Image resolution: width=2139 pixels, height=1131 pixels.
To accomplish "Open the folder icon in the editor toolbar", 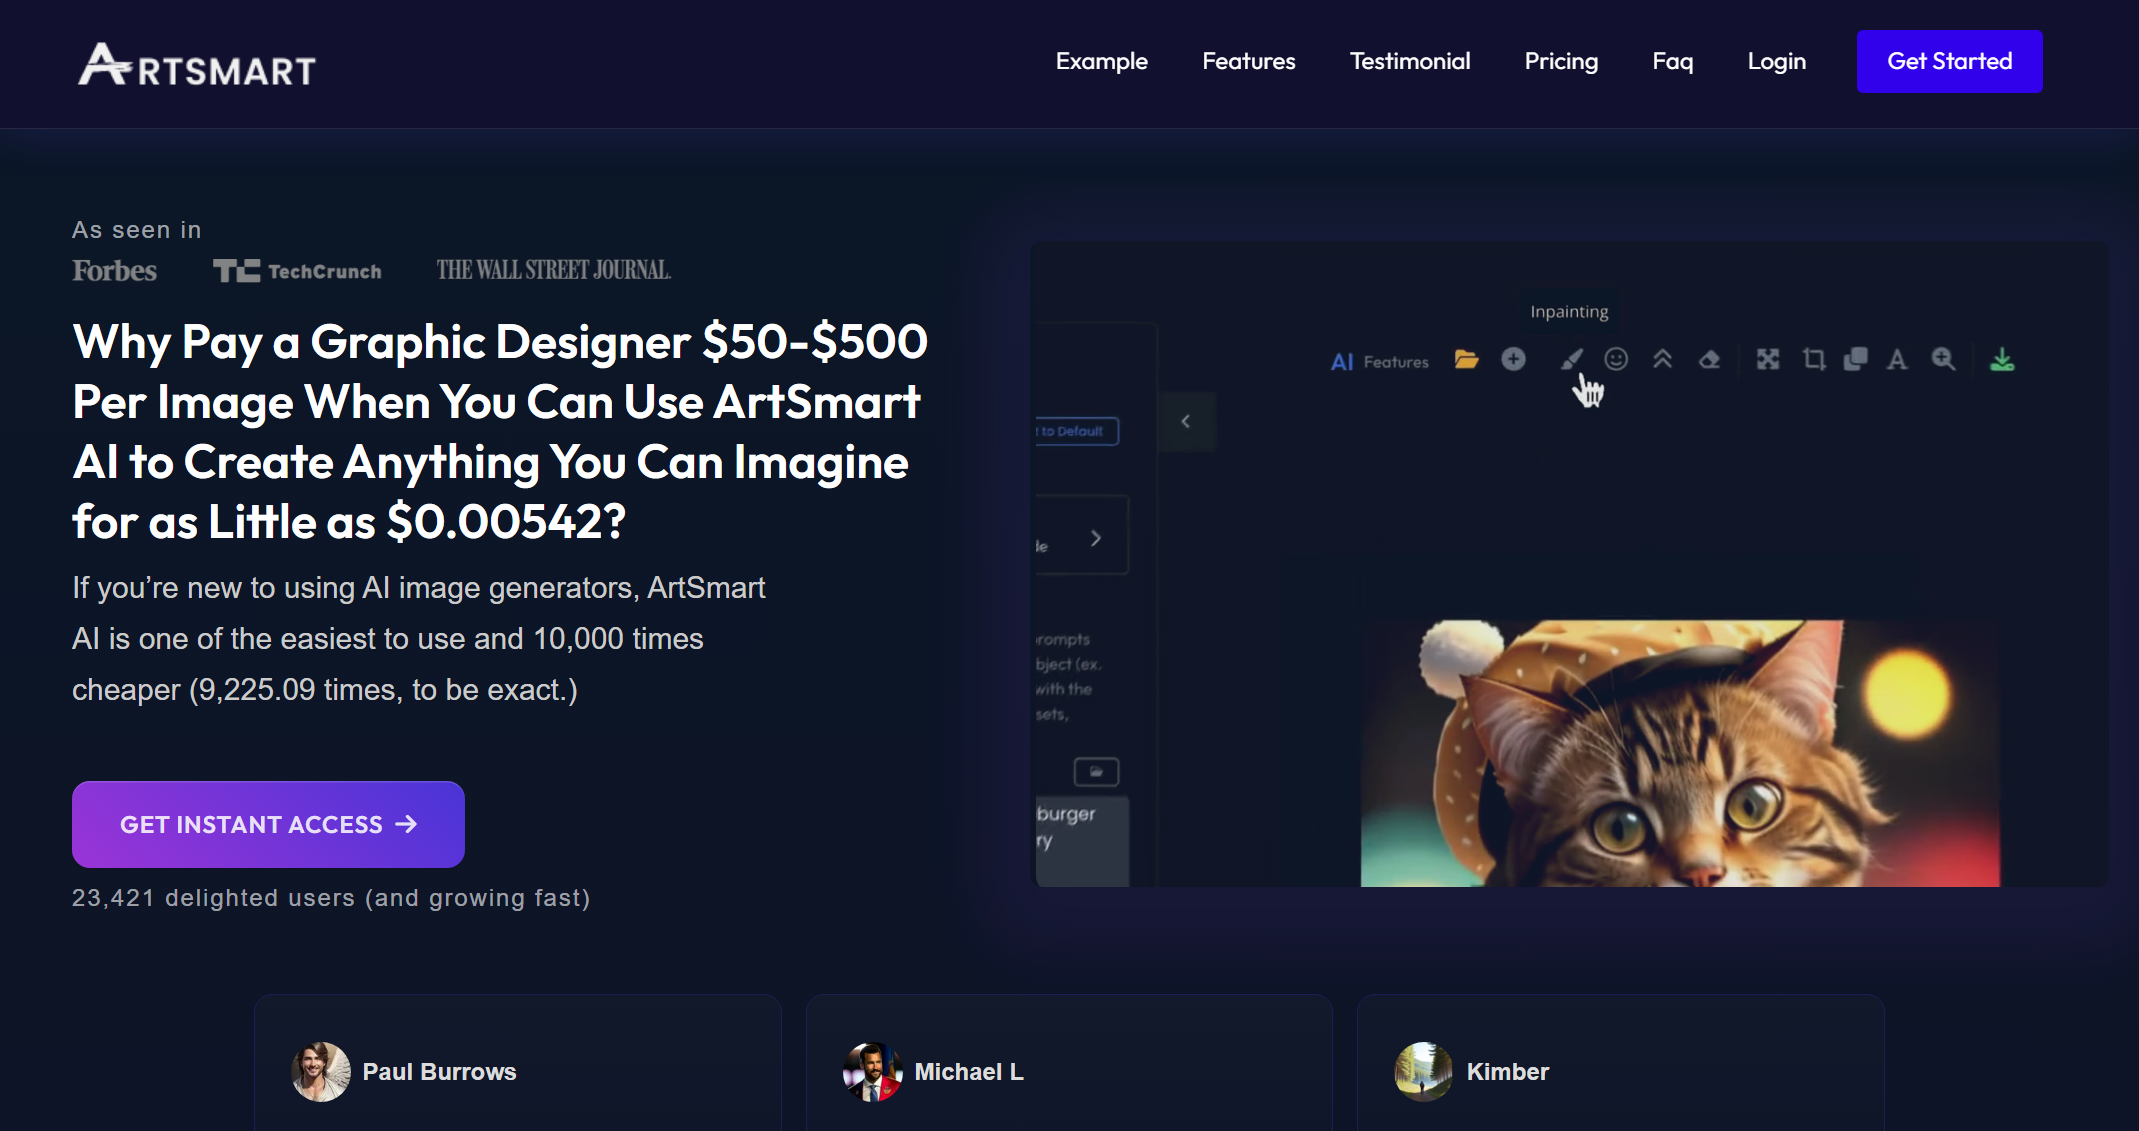I will 1466,360.
